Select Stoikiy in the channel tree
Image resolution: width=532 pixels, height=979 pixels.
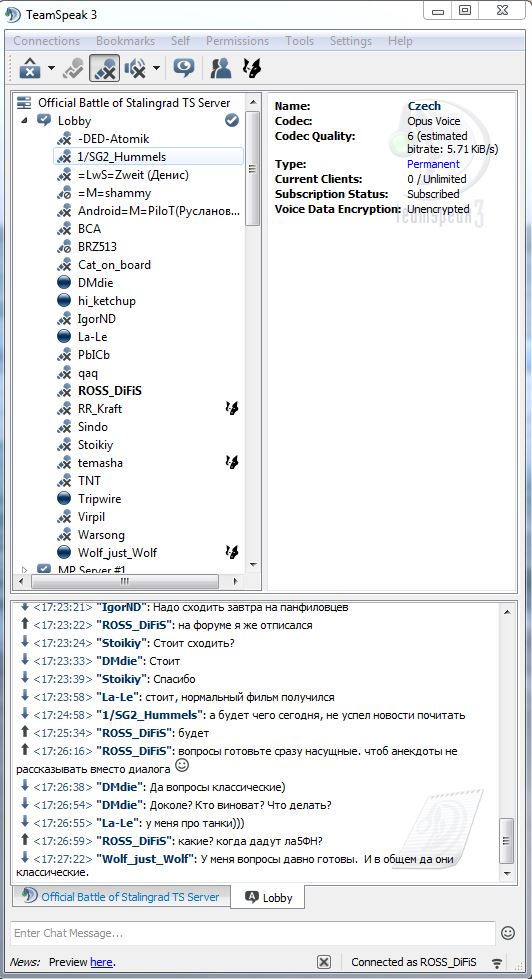(x=95, y=445)
